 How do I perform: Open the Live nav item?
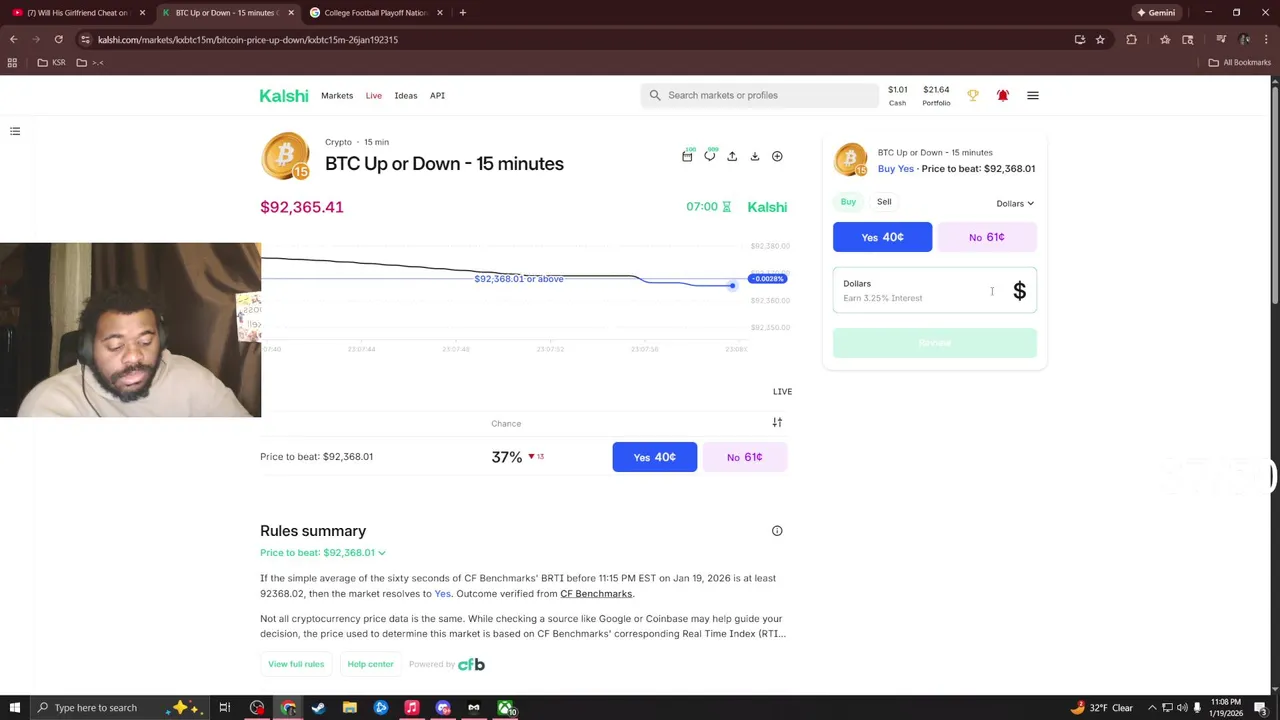[373, 95]
